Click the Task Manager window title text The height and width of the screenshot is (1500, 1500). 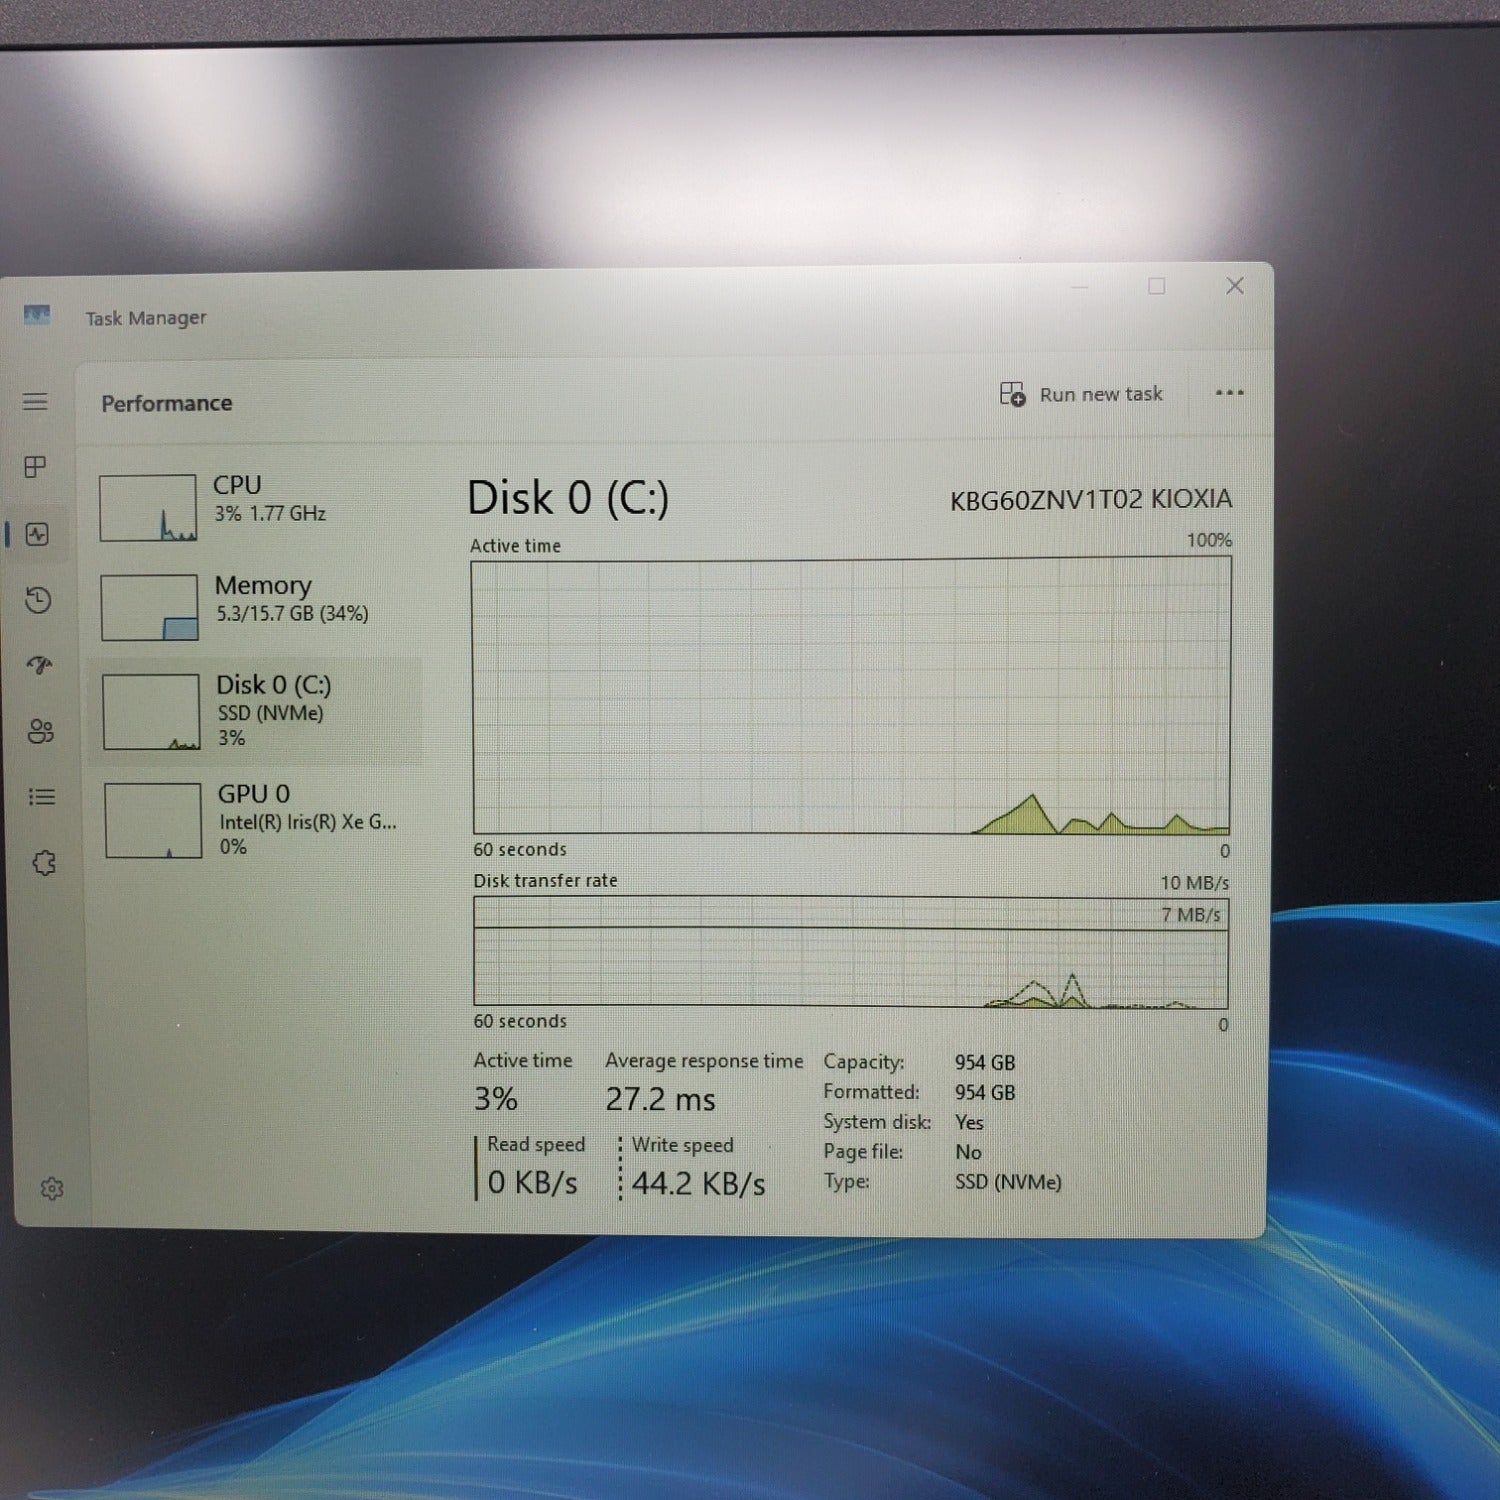(x=146, y=318)
